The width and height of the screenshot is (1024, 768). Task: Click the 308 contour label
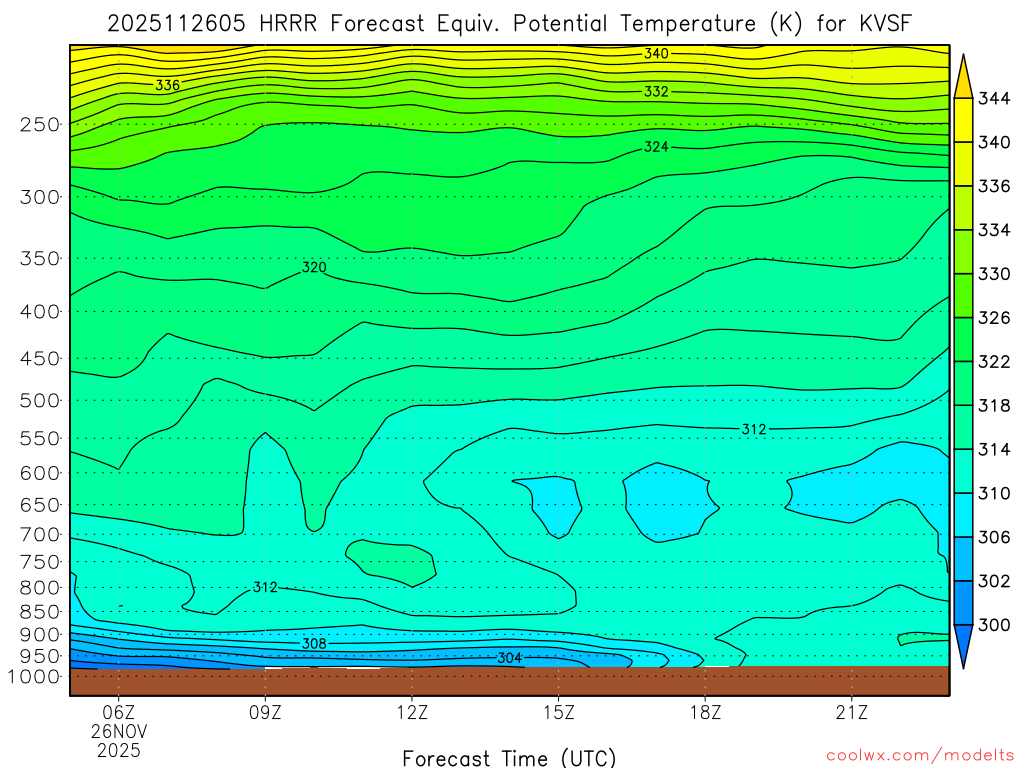314,644
